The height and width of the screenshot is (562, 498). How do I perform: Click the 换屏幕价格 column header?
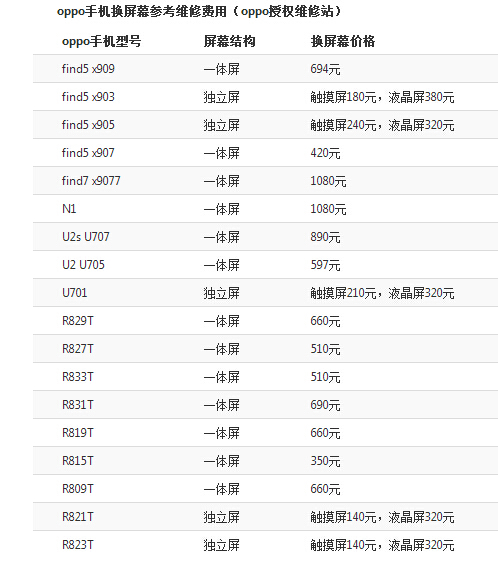[x=343, y=41]
